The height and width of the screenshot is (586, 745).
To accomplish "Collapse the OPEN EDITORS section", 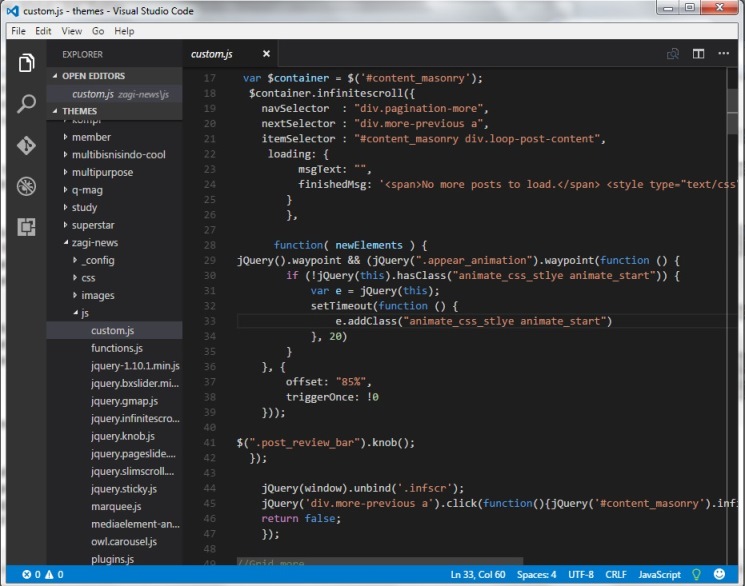I will 93,76.
